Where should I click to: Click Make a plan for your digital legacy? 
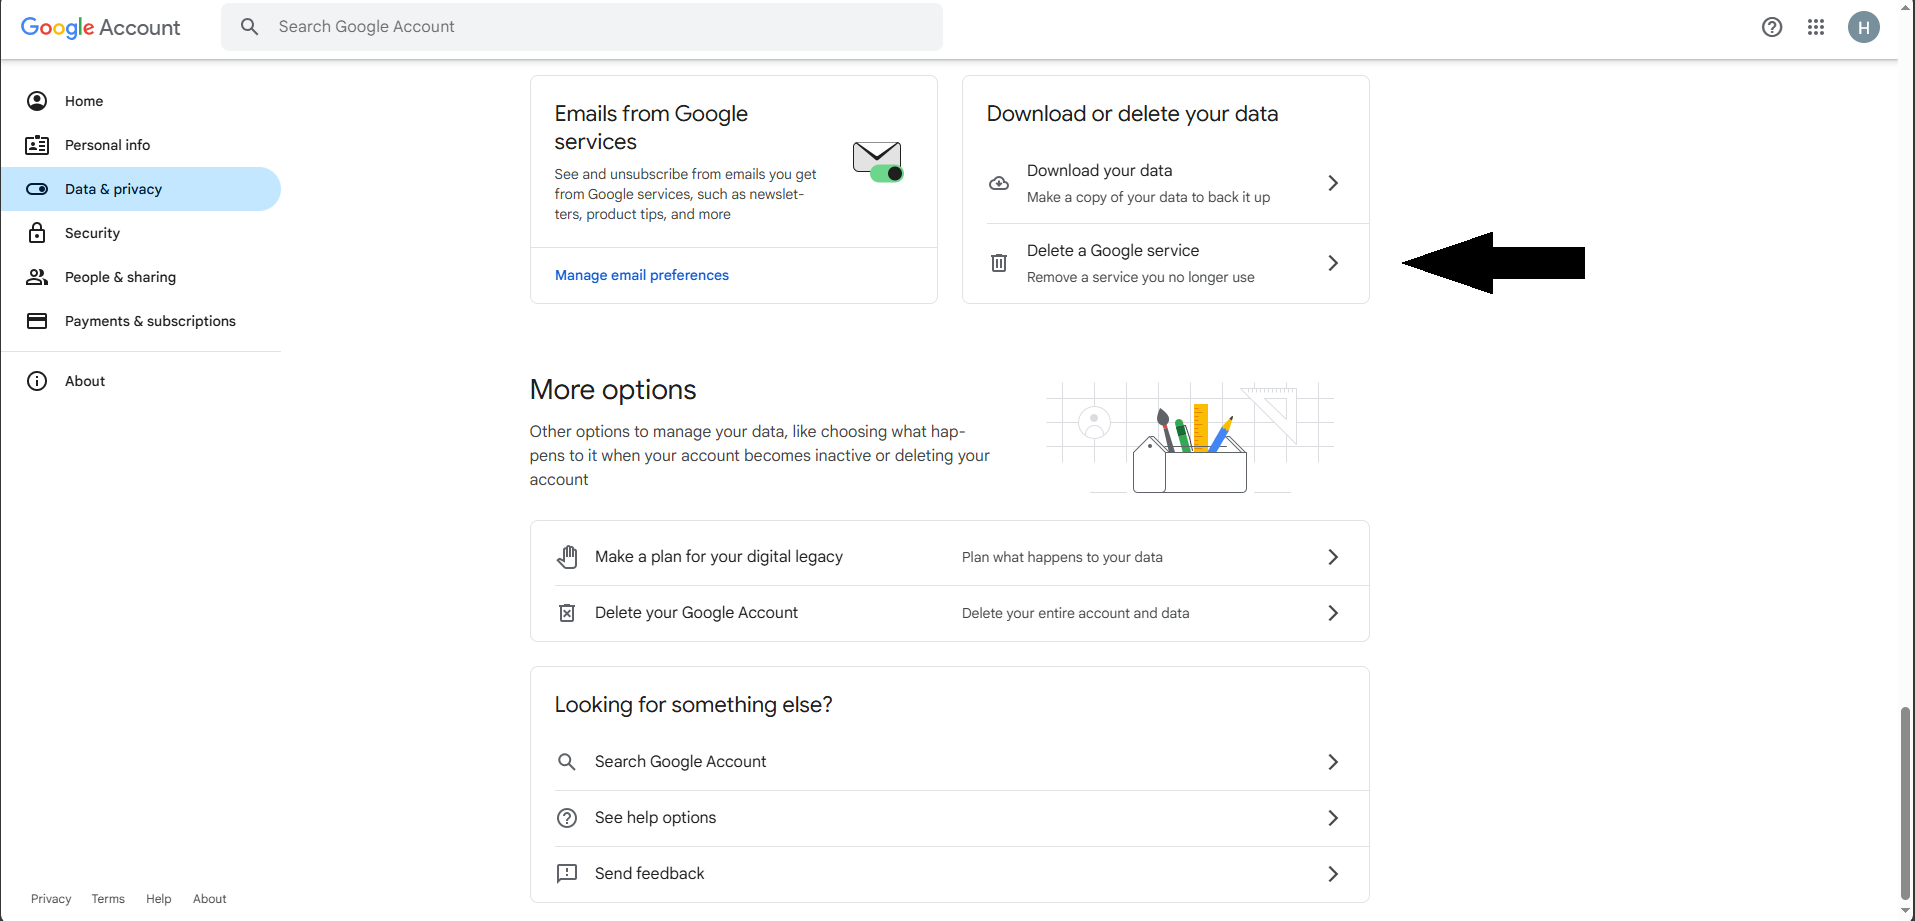click(x=950, y=557)
